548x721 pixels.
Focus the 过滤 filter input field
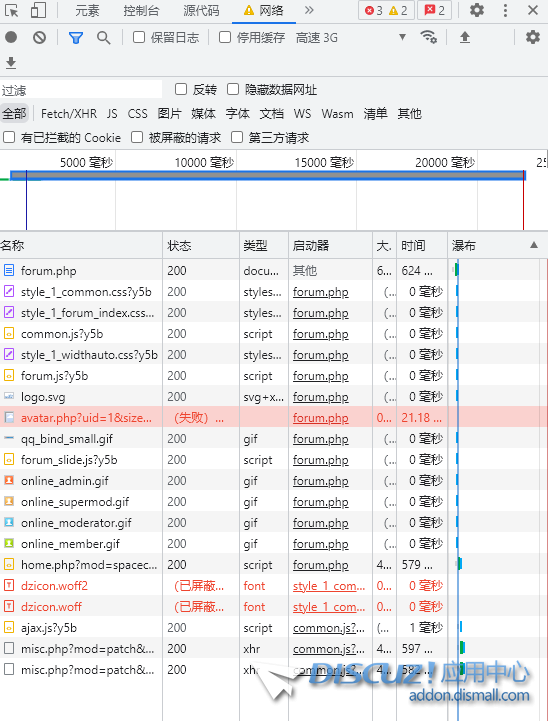tap(81, 90)
